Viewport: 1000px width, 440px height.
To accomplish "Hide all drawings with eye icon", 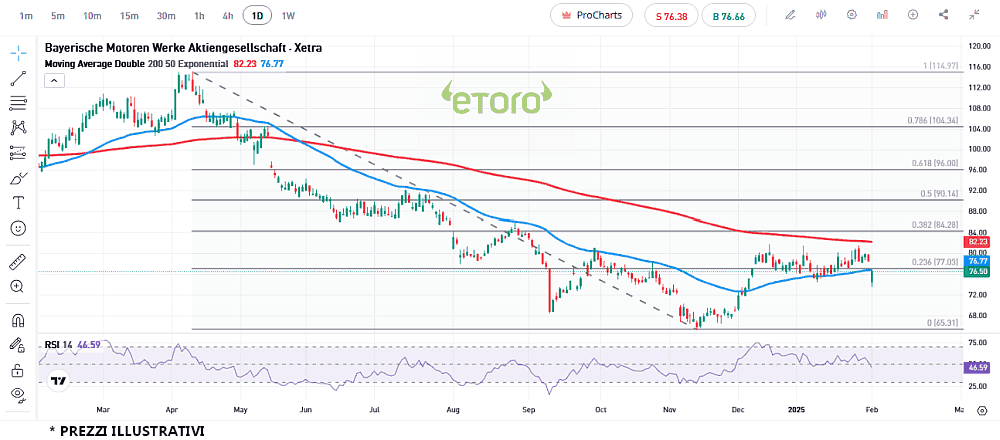I will click(18, 395).
